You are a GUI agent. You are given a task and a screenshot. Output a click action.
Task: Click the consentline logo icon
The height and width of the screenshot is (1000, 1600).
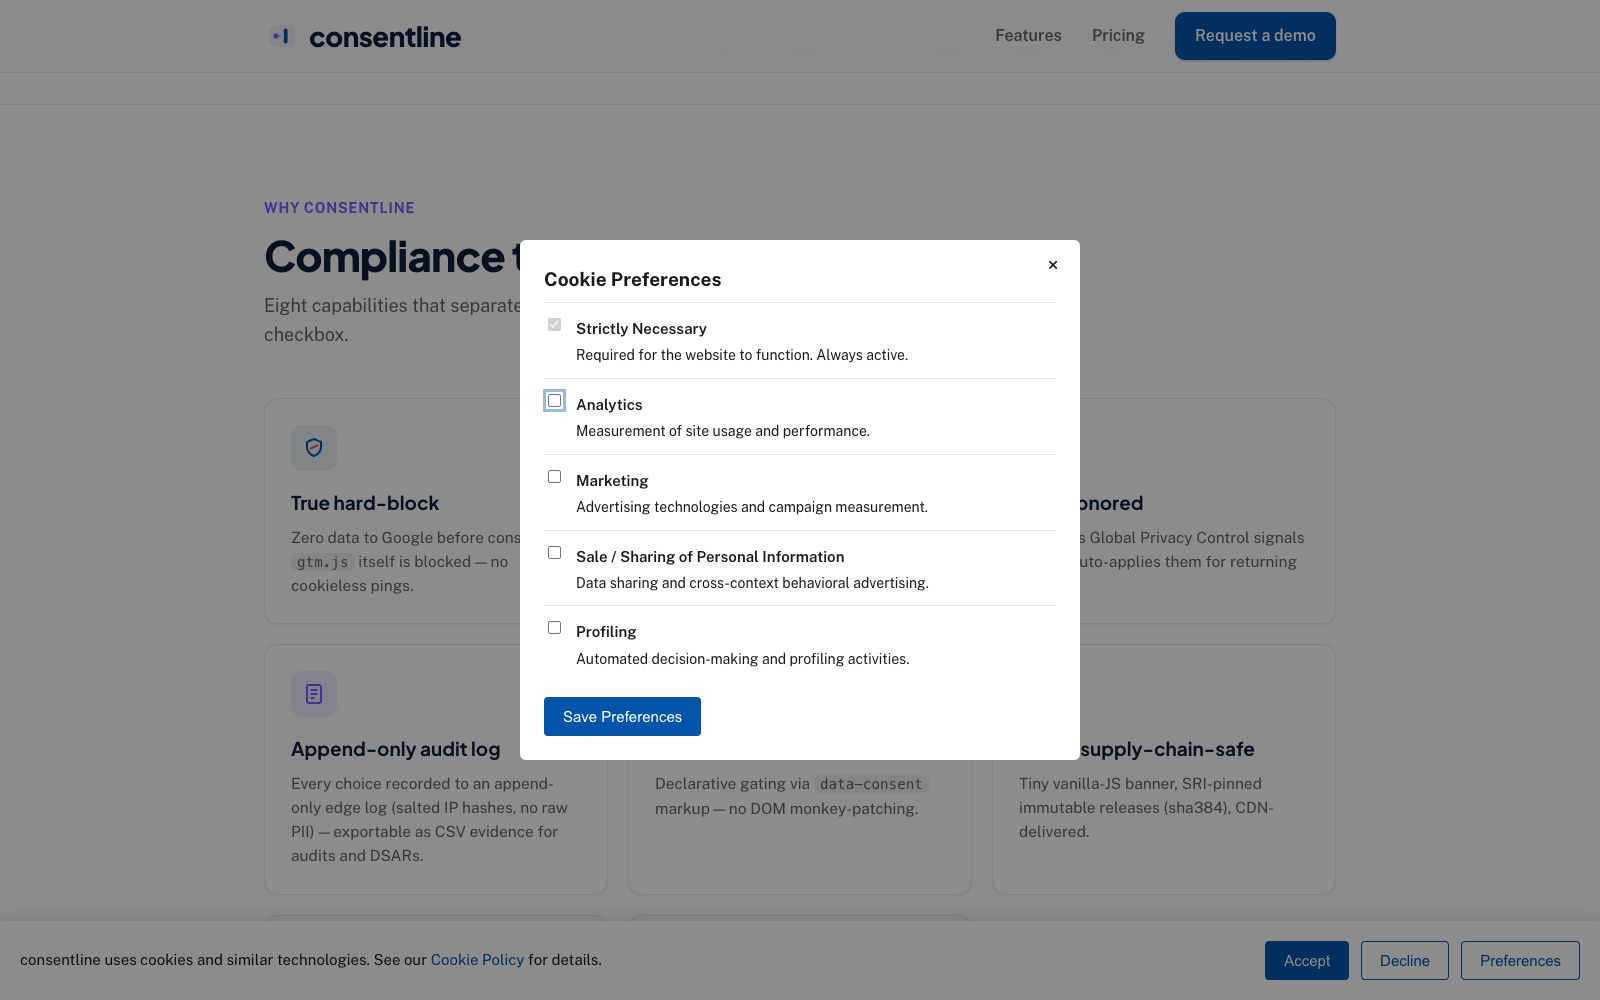click(x=282, y=36)
